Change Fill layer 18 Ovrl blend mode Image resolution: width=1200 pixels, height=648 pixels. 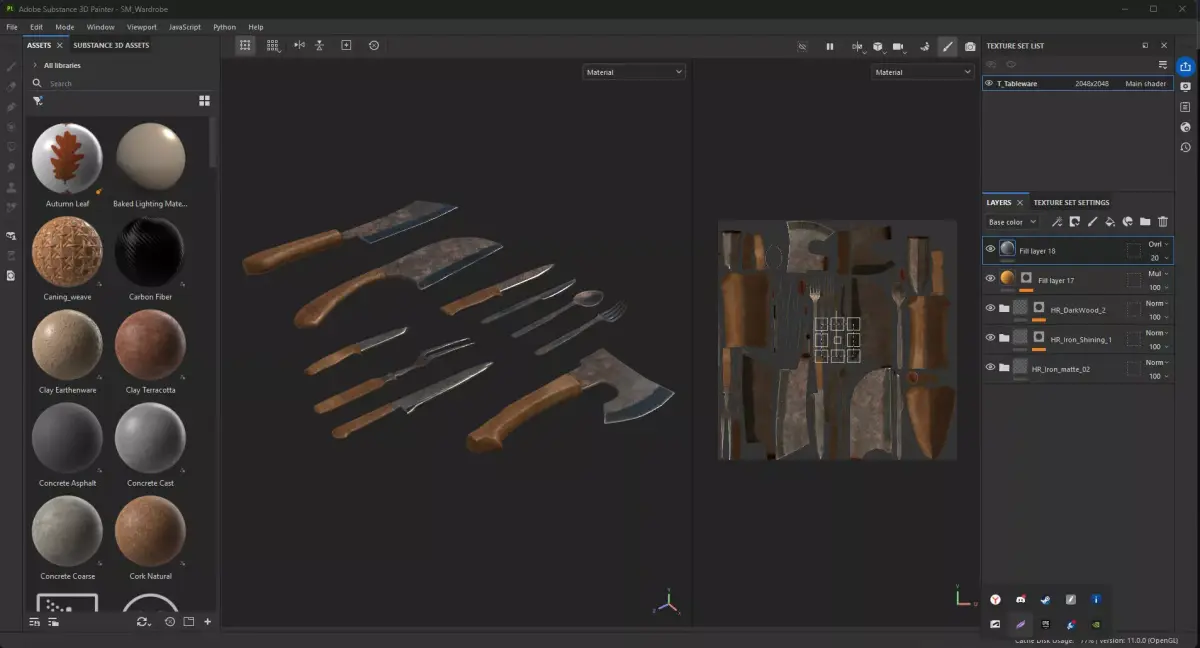[x=1158, y=243]
